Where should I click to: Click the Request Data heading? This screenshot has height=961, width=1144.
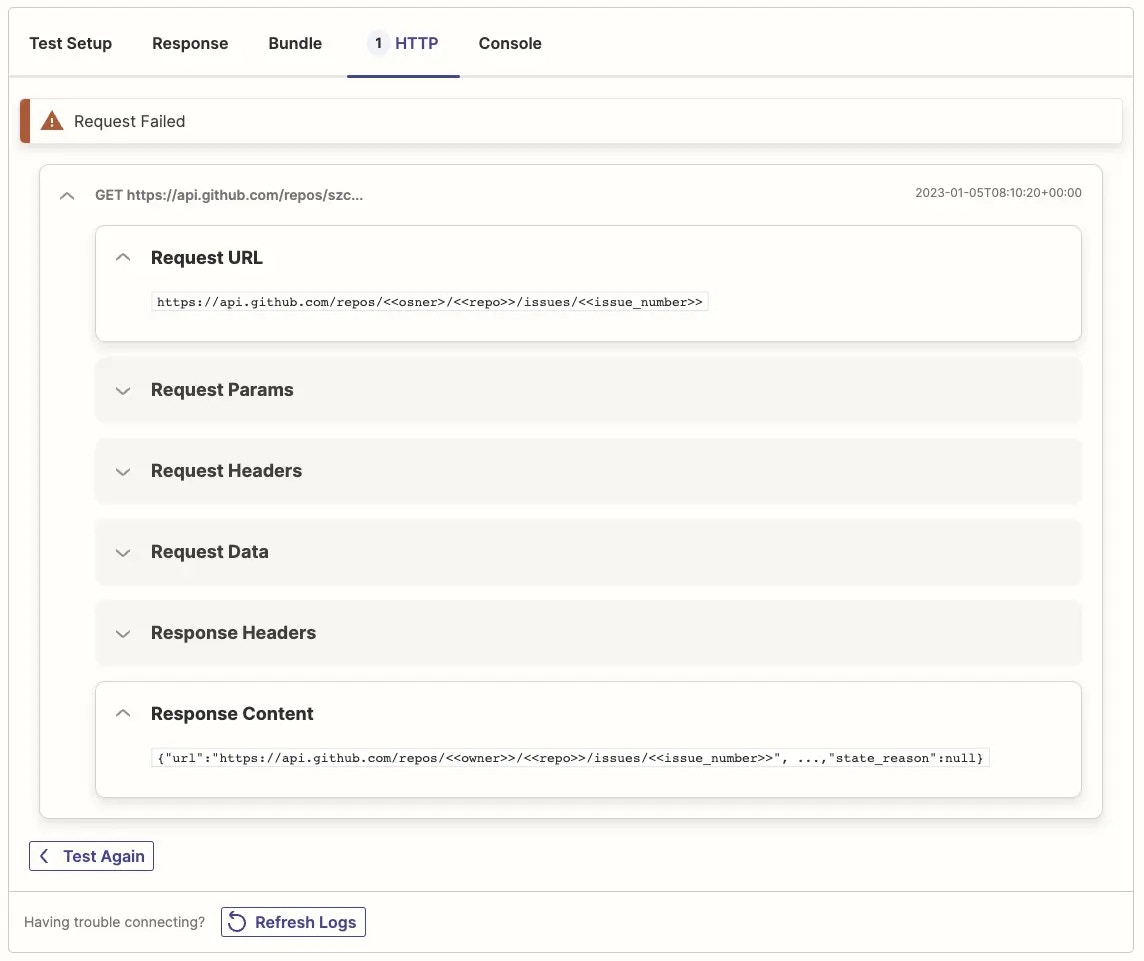(x=209, y=552)
